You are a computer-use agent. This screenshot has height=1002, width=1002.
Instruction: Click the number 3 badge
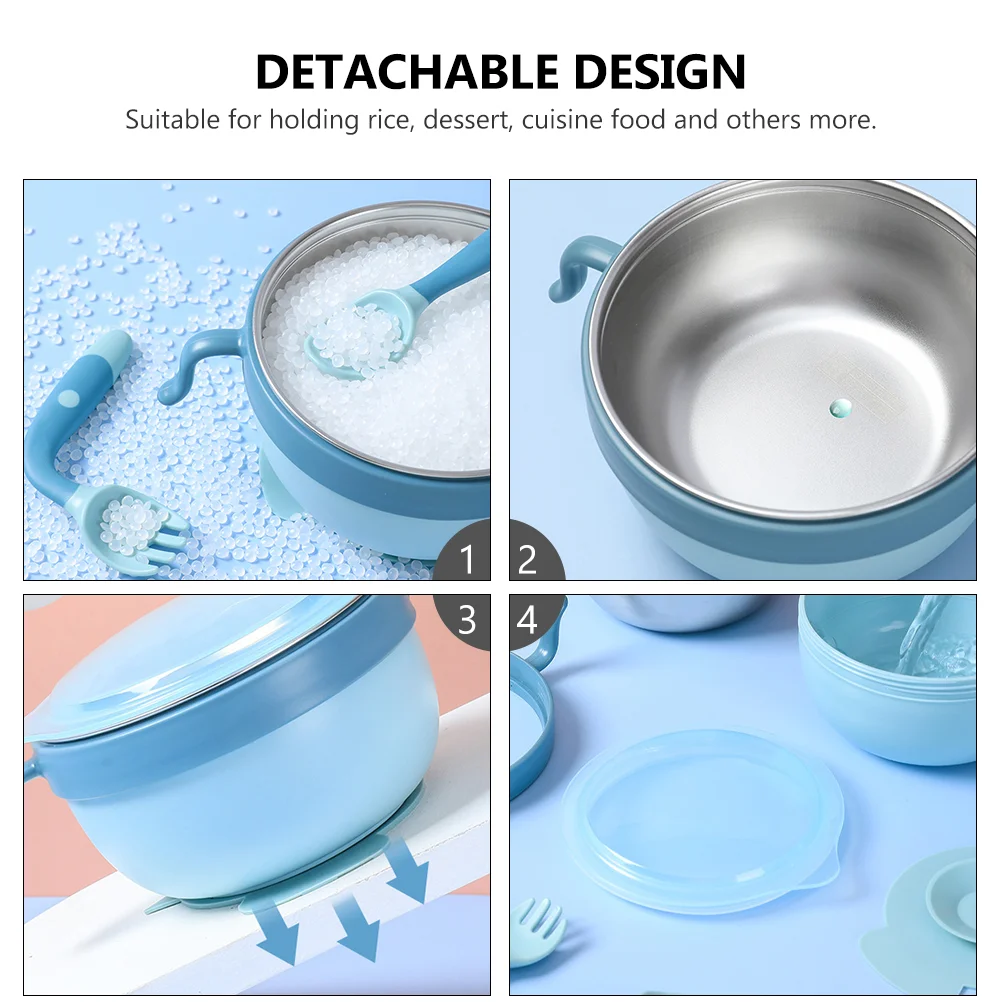465,620
